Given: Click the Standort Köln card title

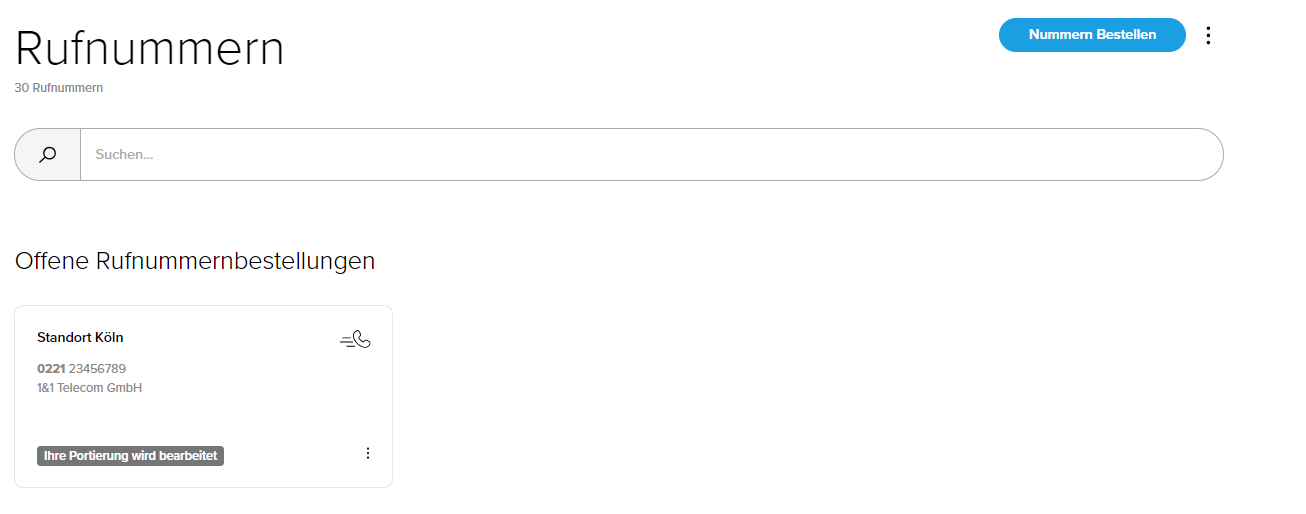Looking at the screenshot, I should point(80,337).
